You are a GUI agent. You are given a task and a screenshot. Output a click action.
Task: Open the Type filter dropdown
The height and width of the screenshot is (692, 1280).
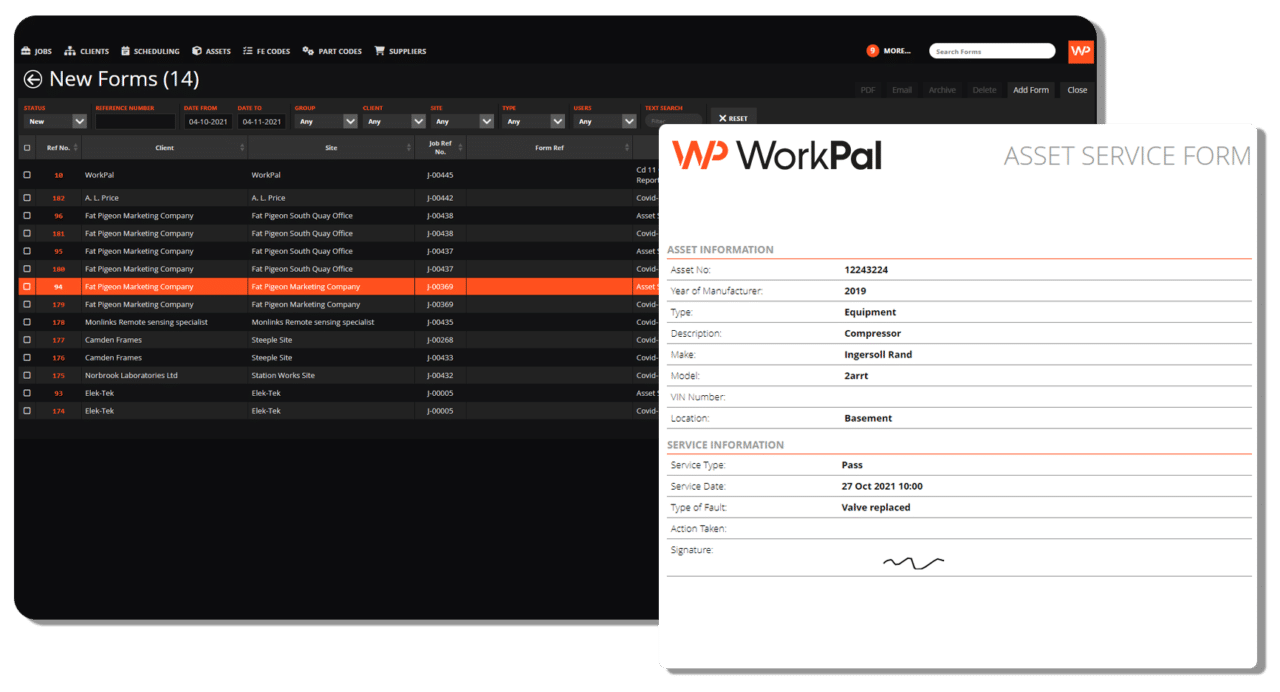click(x=533, y=120)
